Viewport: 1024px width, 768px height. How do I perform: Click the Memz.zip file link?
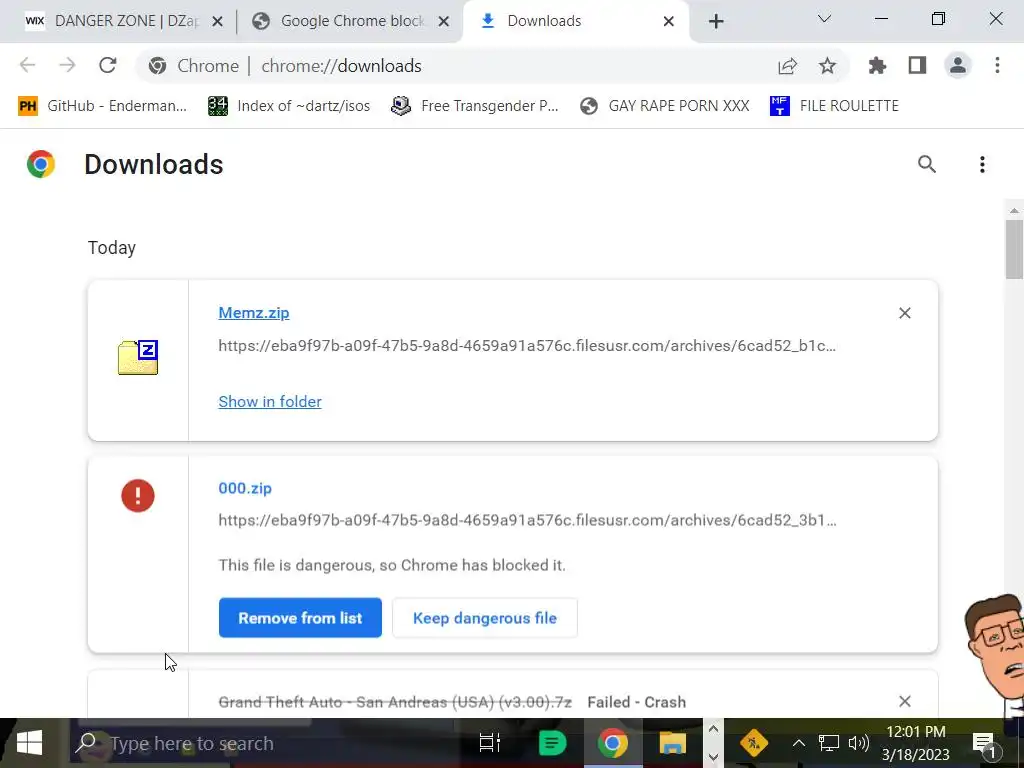coord(253,313)
